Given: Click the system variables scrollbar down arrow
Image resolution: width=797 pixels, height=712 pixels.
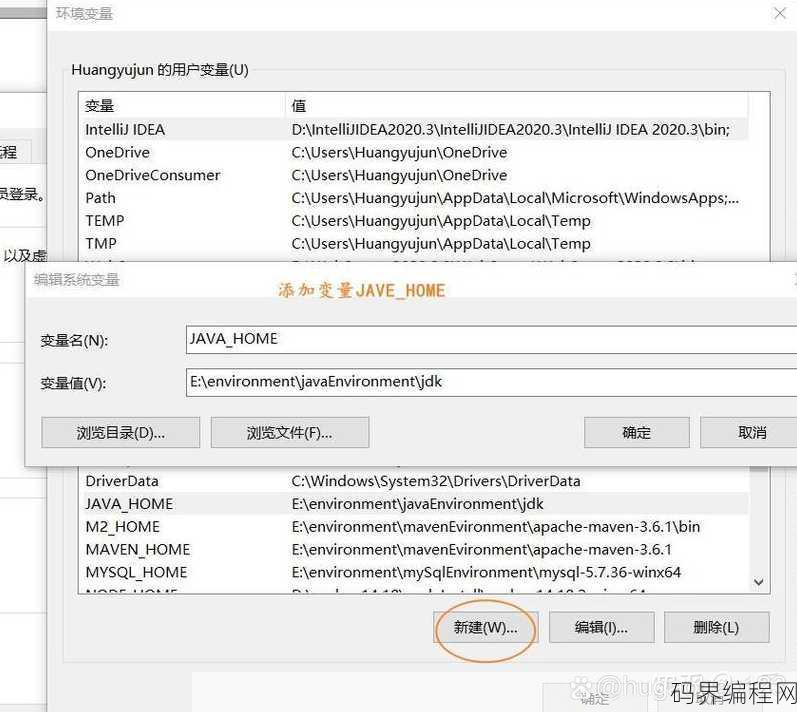Looking at the screenshot, I should 759,582.
